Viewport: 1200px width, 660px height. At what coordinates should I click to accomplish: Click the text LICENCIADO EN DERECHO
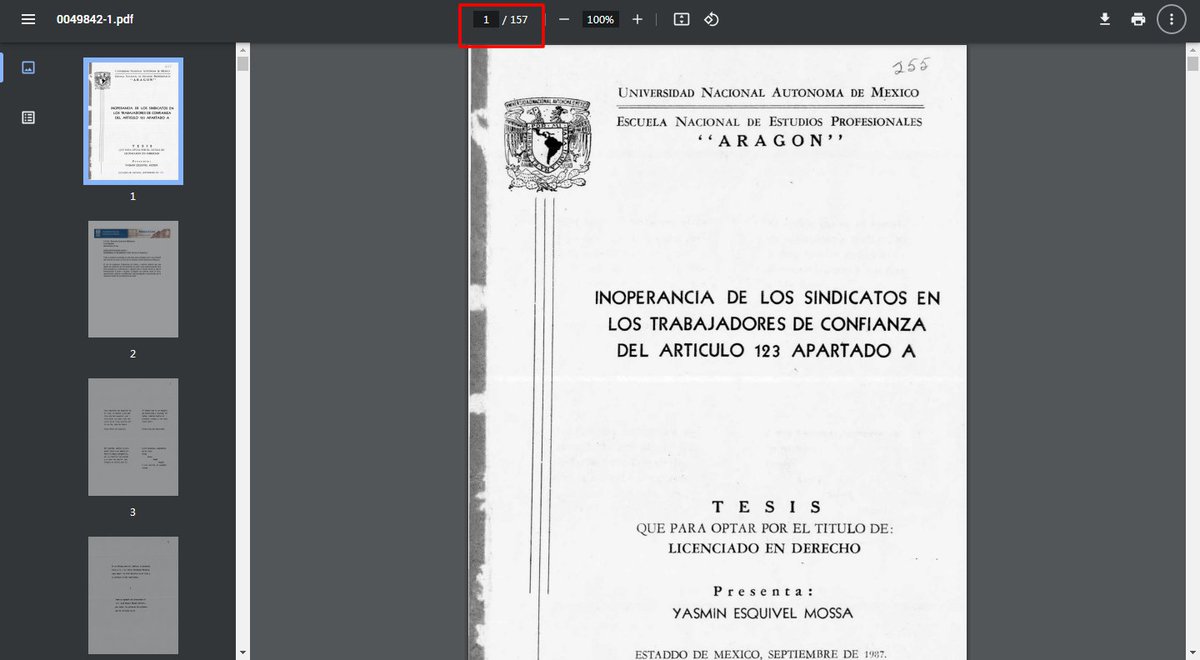tap(764, 548)
